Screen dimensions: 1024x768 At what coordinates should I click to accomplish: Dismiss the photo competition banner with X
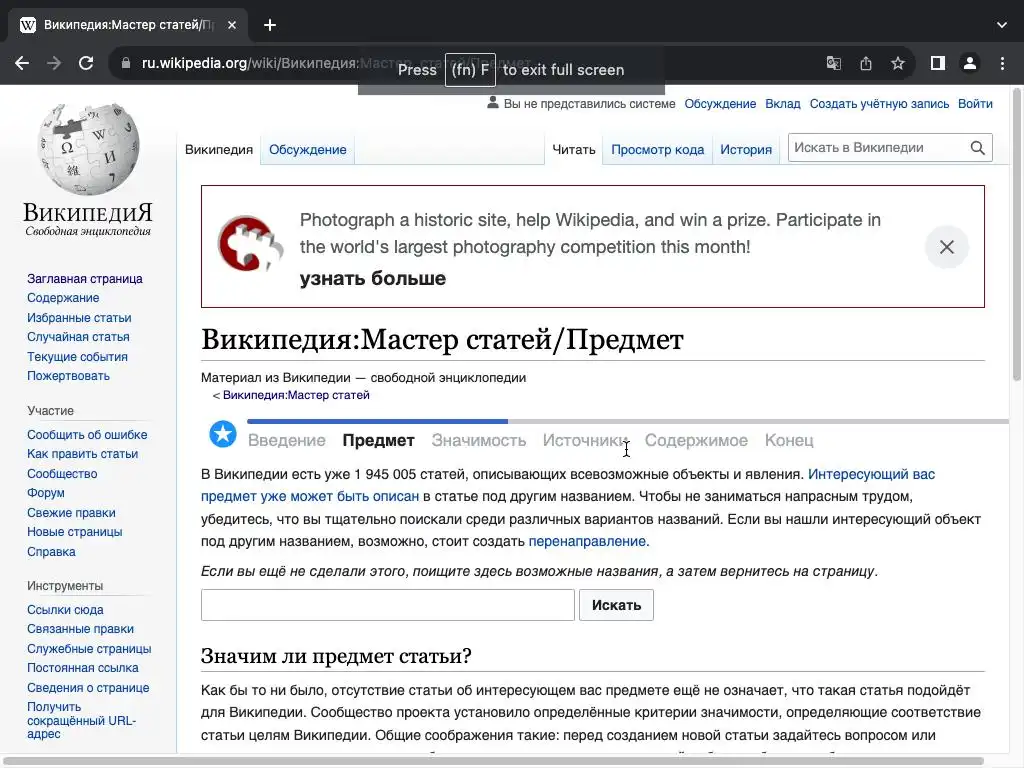[x=947, y=247]
